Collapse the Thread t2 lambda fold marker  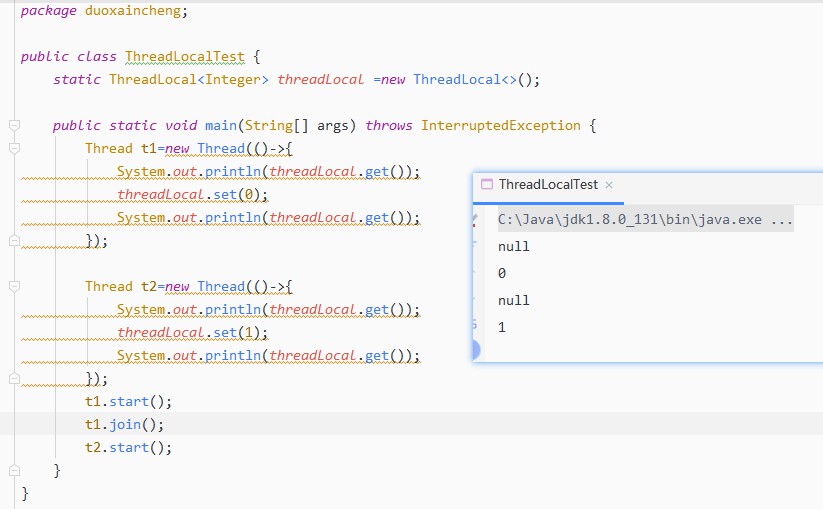pyautogui.click(x=15, y=287)
